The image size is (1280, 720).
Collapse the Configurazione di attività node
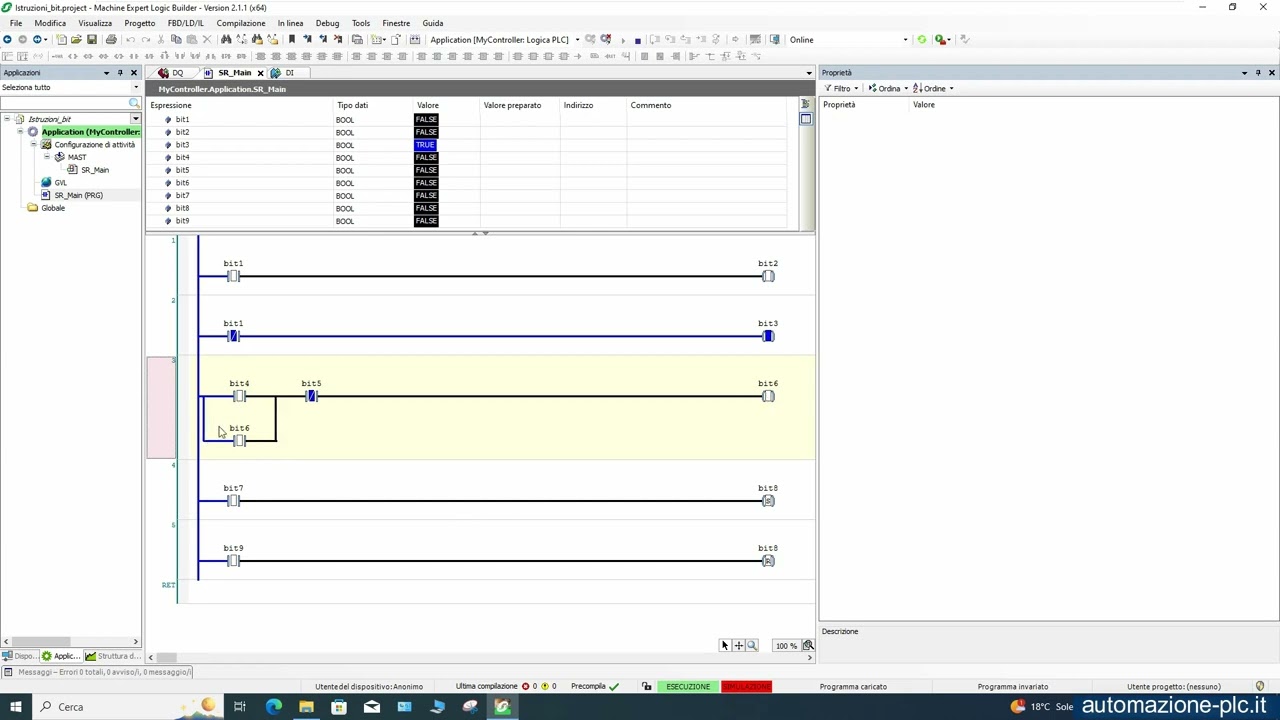pyautogui.click(x=33, y=144)
